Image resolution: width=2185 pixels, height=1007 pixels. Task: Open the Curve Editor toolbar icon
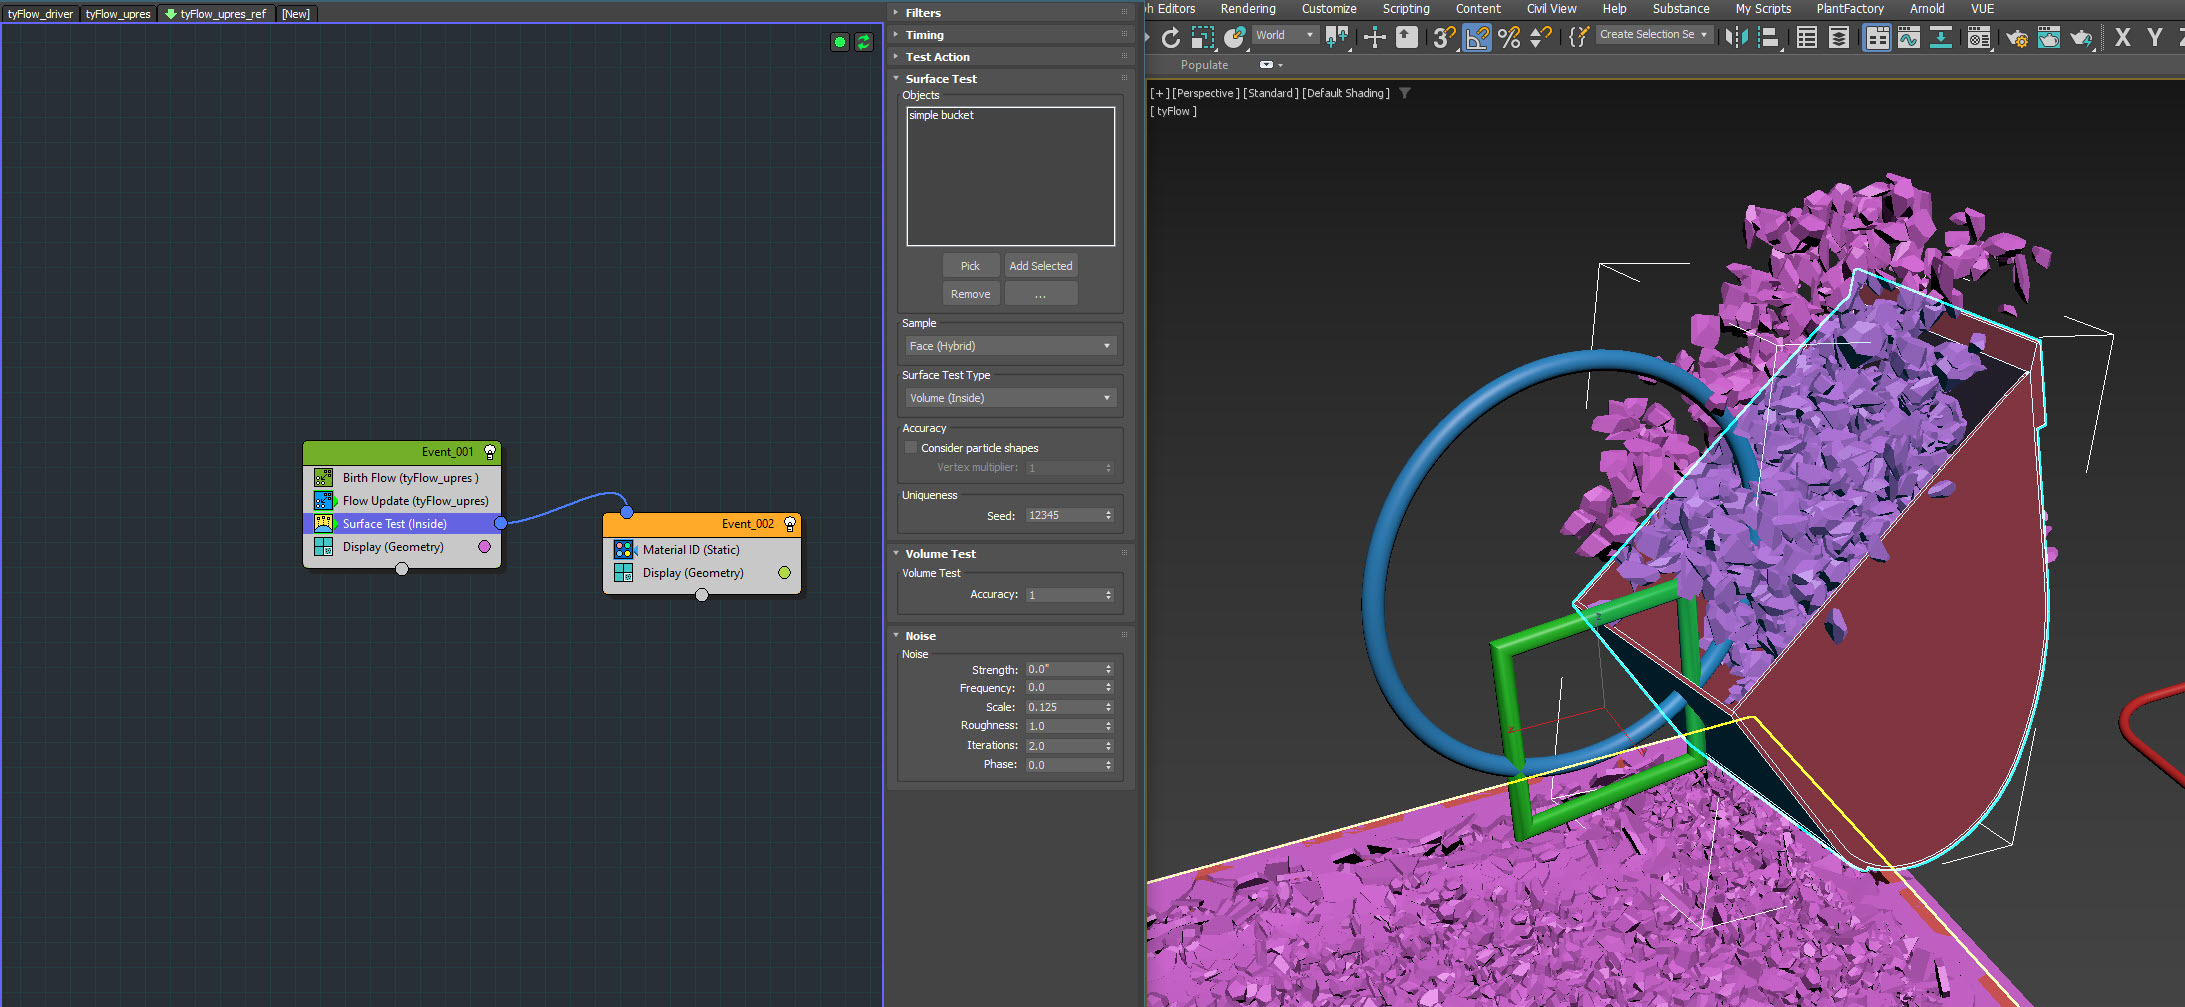tap(1908, 37)
